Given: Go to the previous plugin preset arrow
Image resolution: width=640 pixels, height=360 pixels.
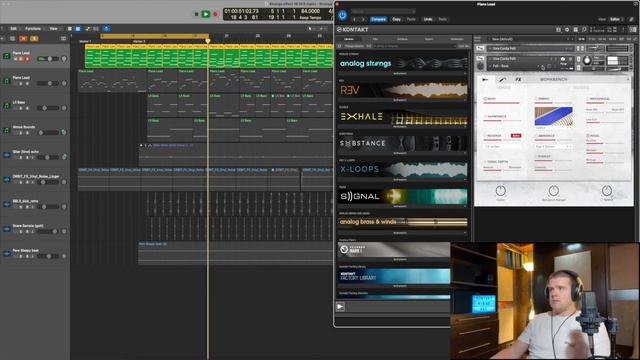Looking at the screenshot, I should point(354,19).
